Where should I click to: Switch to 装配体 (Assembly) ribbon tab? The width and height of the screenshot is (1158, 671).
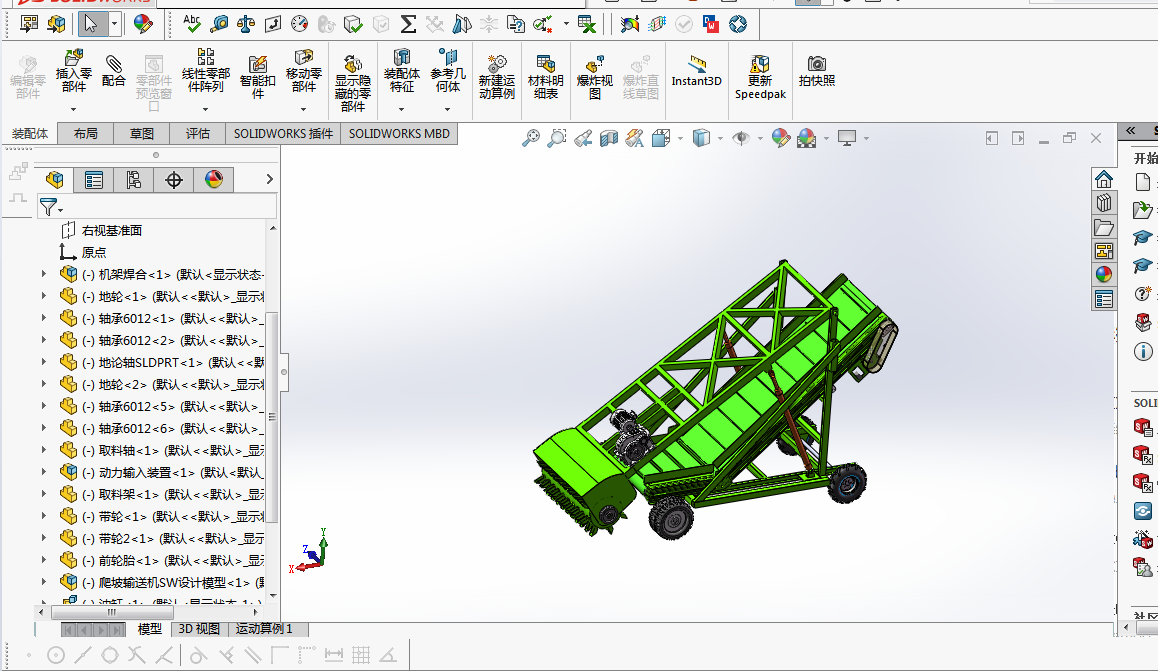(x=30, y=134)
